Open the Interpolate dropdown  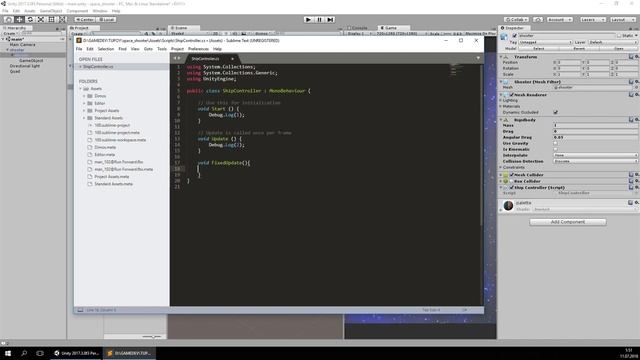click(x=596, y=155)
